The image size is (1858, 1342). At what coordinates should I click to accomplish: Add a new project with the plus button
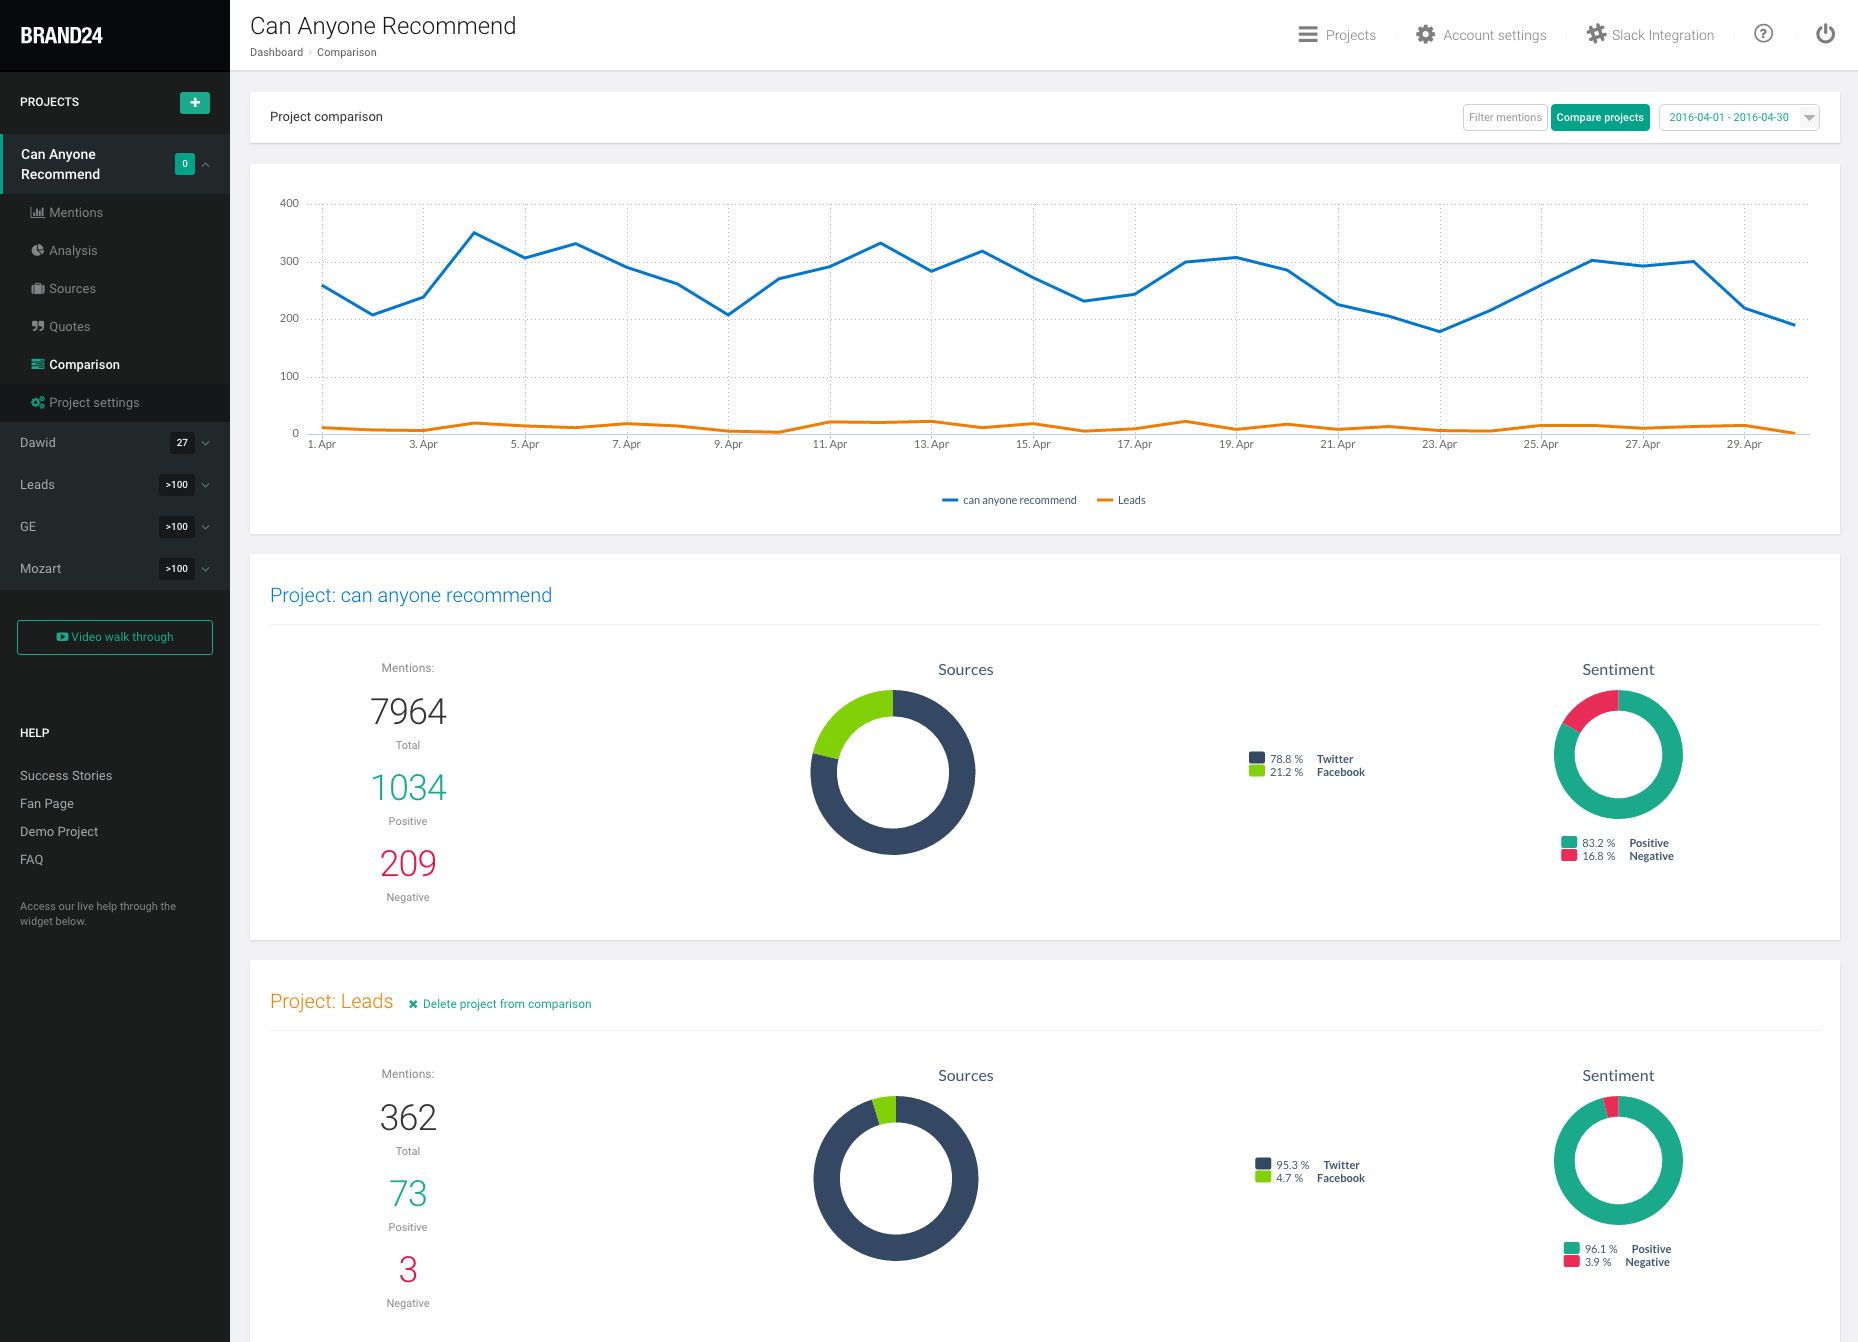[194, 102]
